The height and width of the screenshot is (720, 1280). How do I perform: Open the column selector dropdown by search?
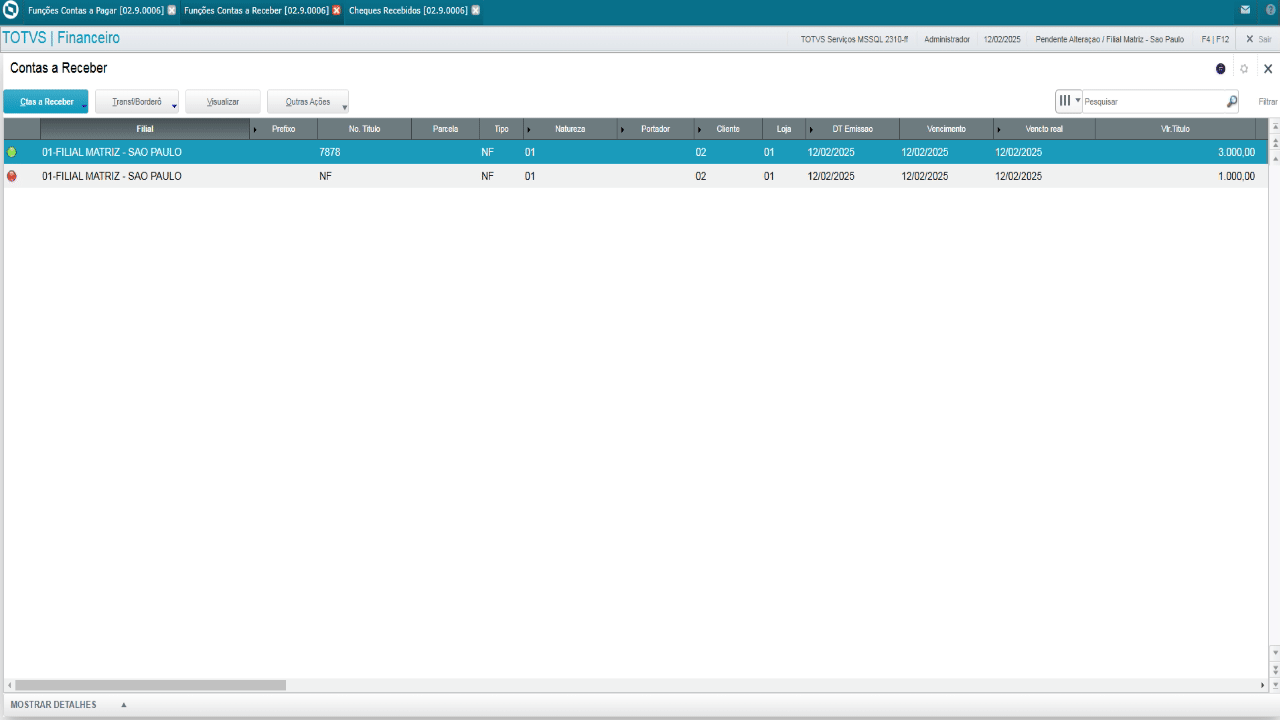tap(1069, 101)
